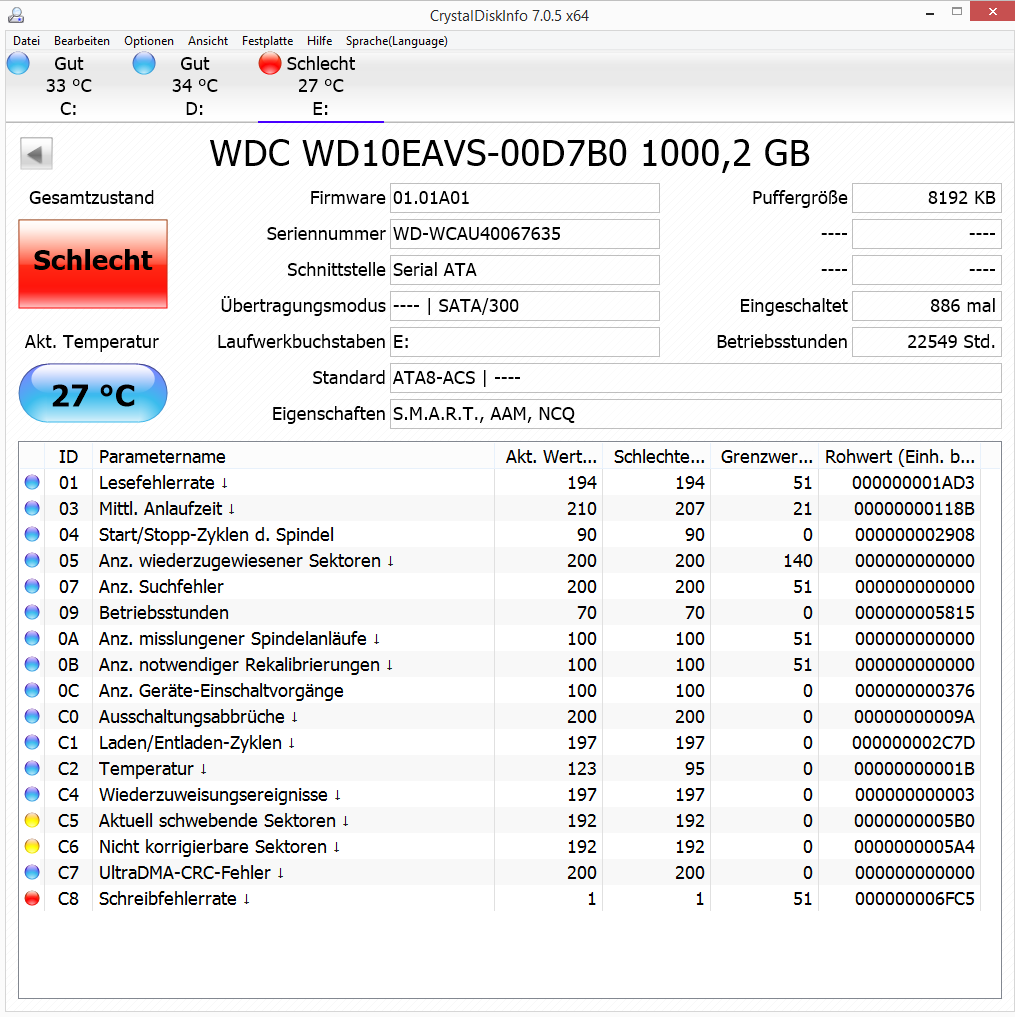The height and width of the screenshot is (1017, 1015).
Task: Click the Seriennummer field WD-WCAU40067635
Action: click(524, 234)
